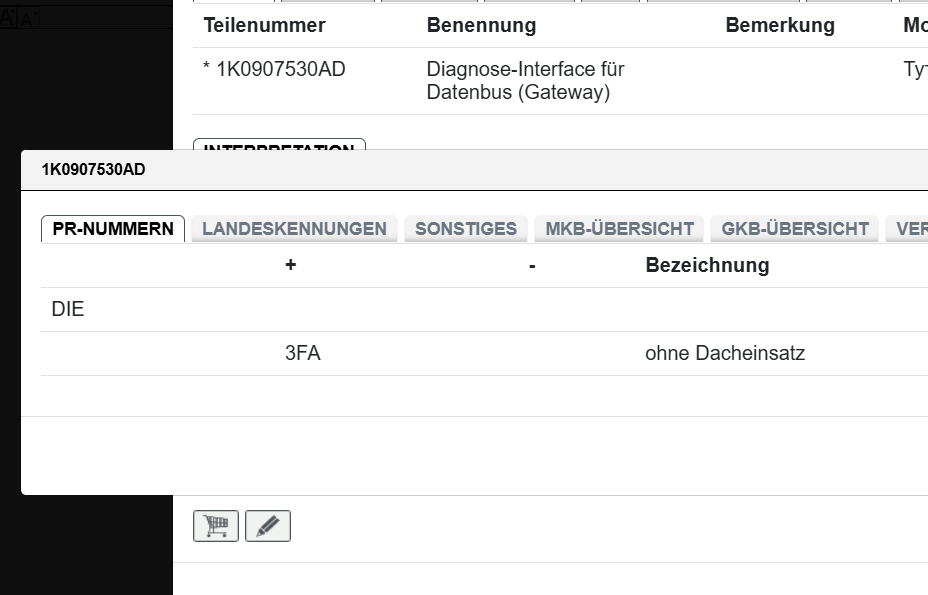Click the Bezeichnung column header
This screenshot has width=928, height=595.
pyautogui.click(x=707, y=265)
